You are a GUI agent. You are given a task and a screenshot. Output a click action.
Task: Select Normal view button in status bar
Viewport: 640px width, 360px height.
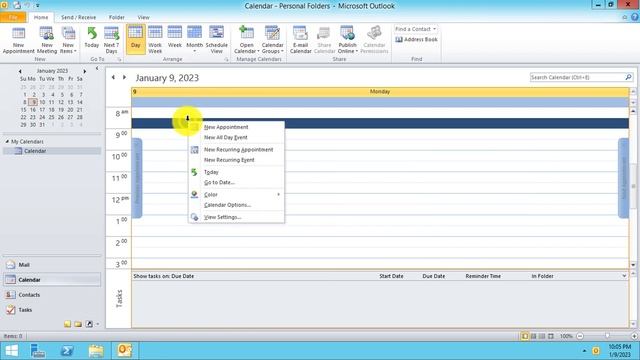point(525,336)
